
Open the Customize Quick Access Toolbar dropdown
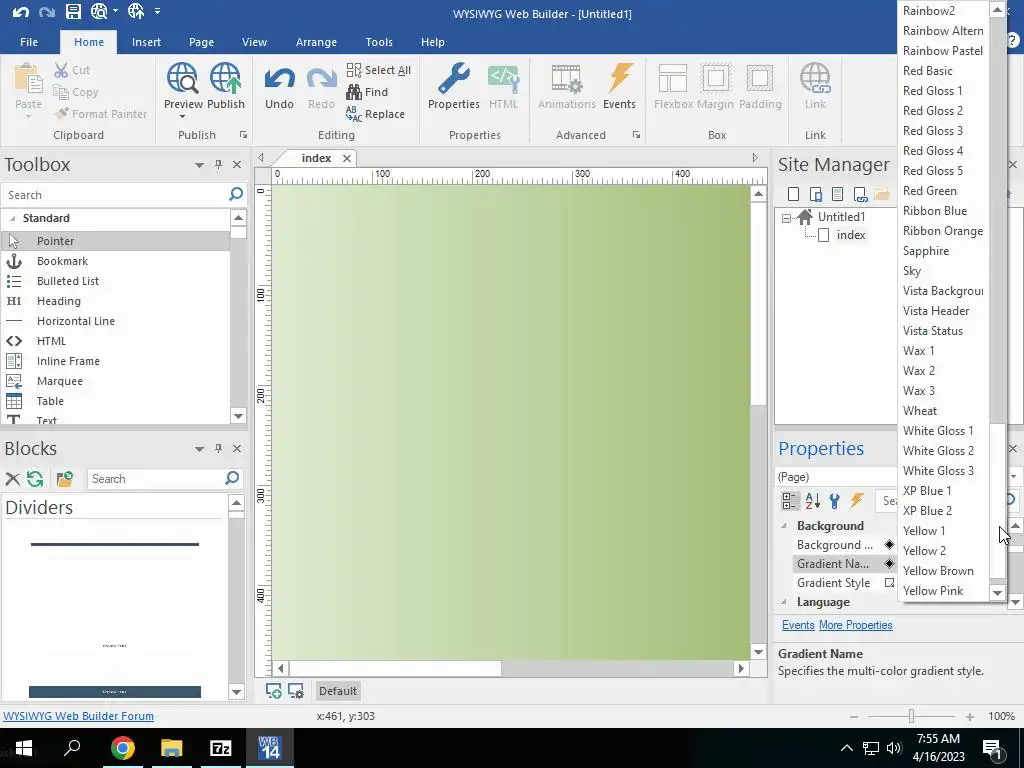tap(157, 11)
